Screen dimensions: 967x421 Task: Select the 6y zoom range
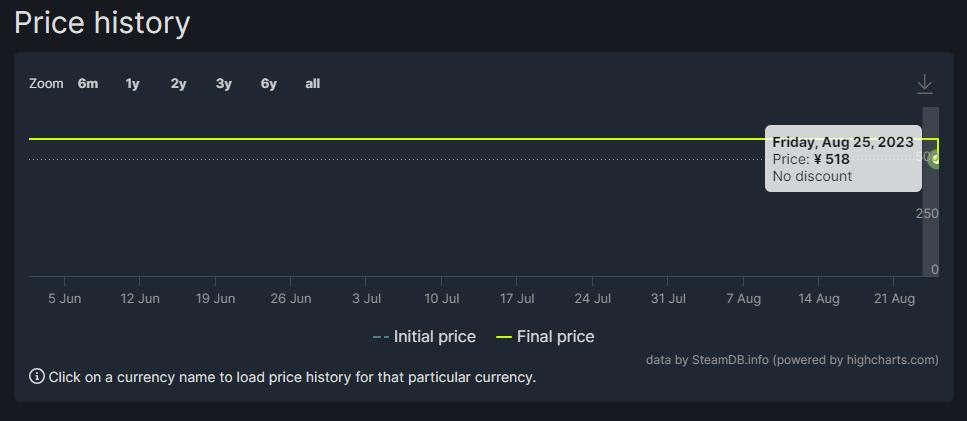268,84
